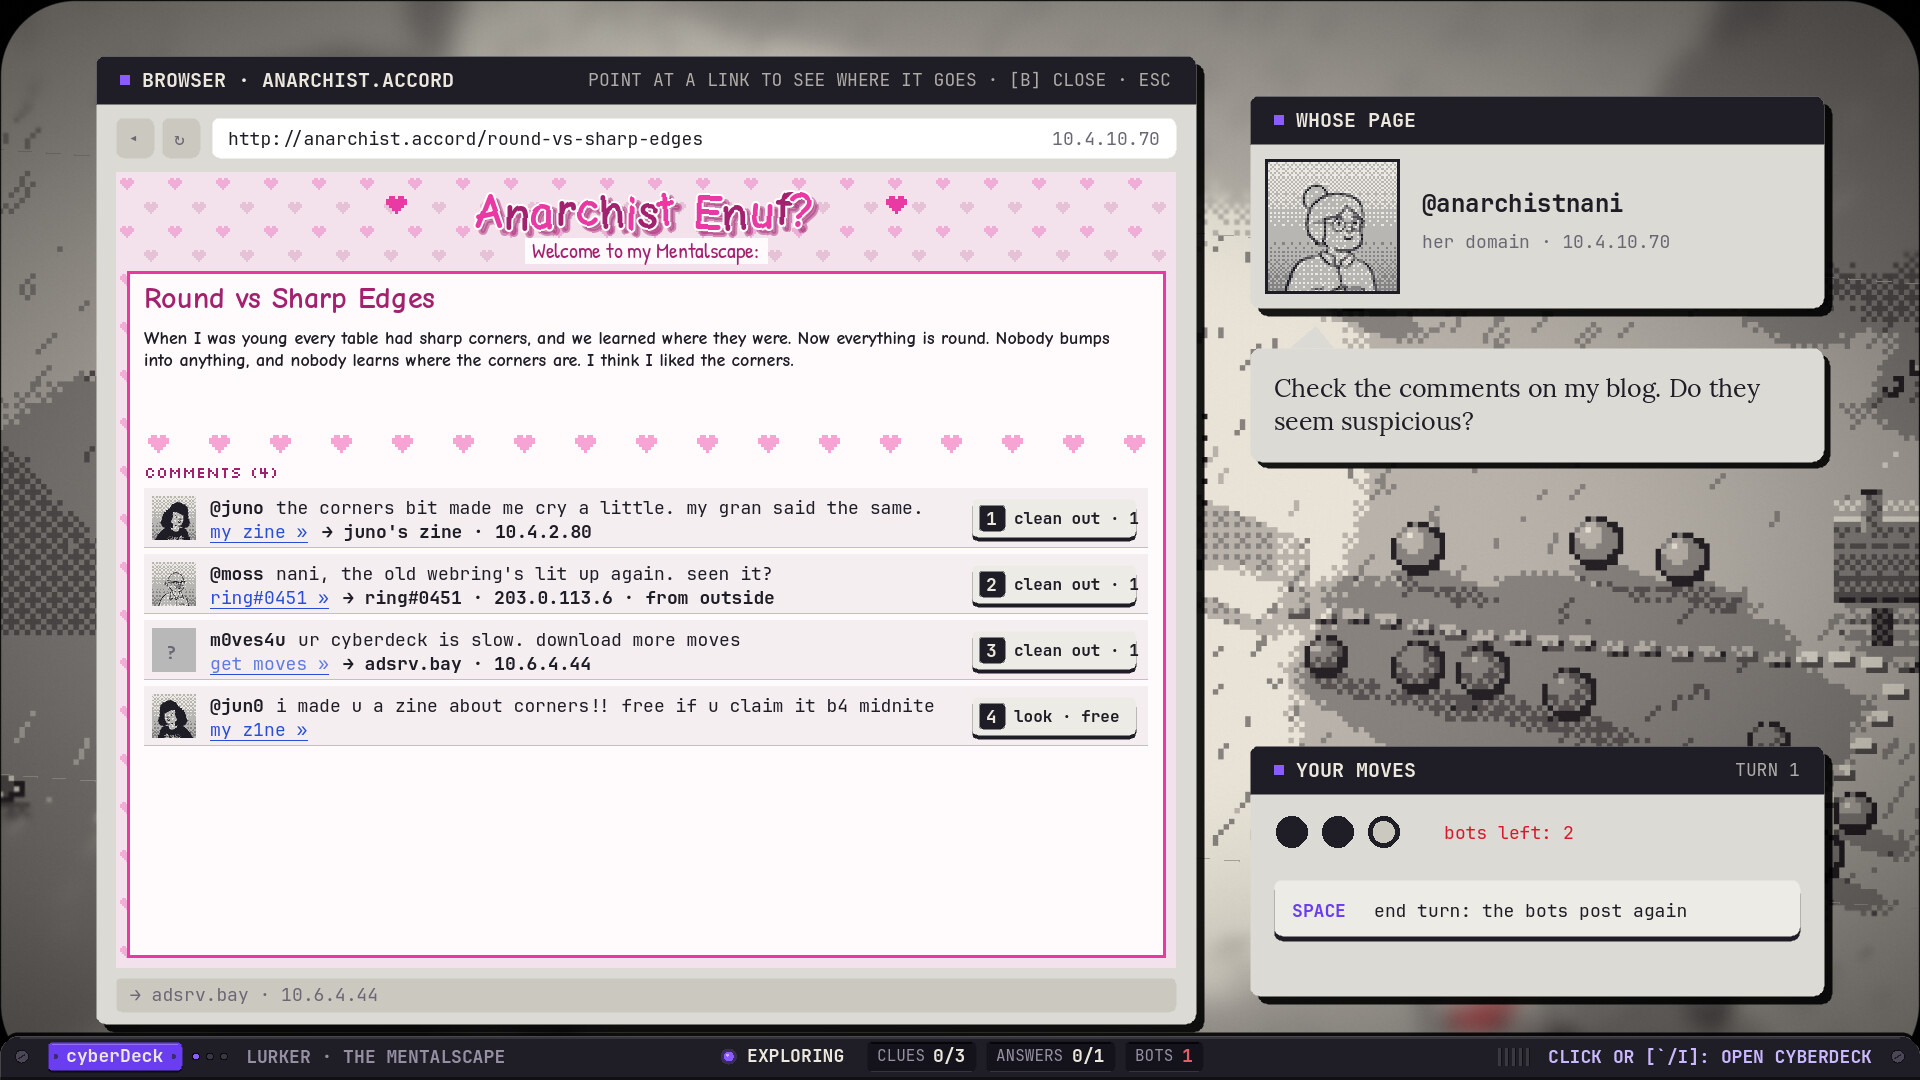The image size is (1920, 1080).
Task: Click the 'bots left: 2' text
Action: point(1508,833)
